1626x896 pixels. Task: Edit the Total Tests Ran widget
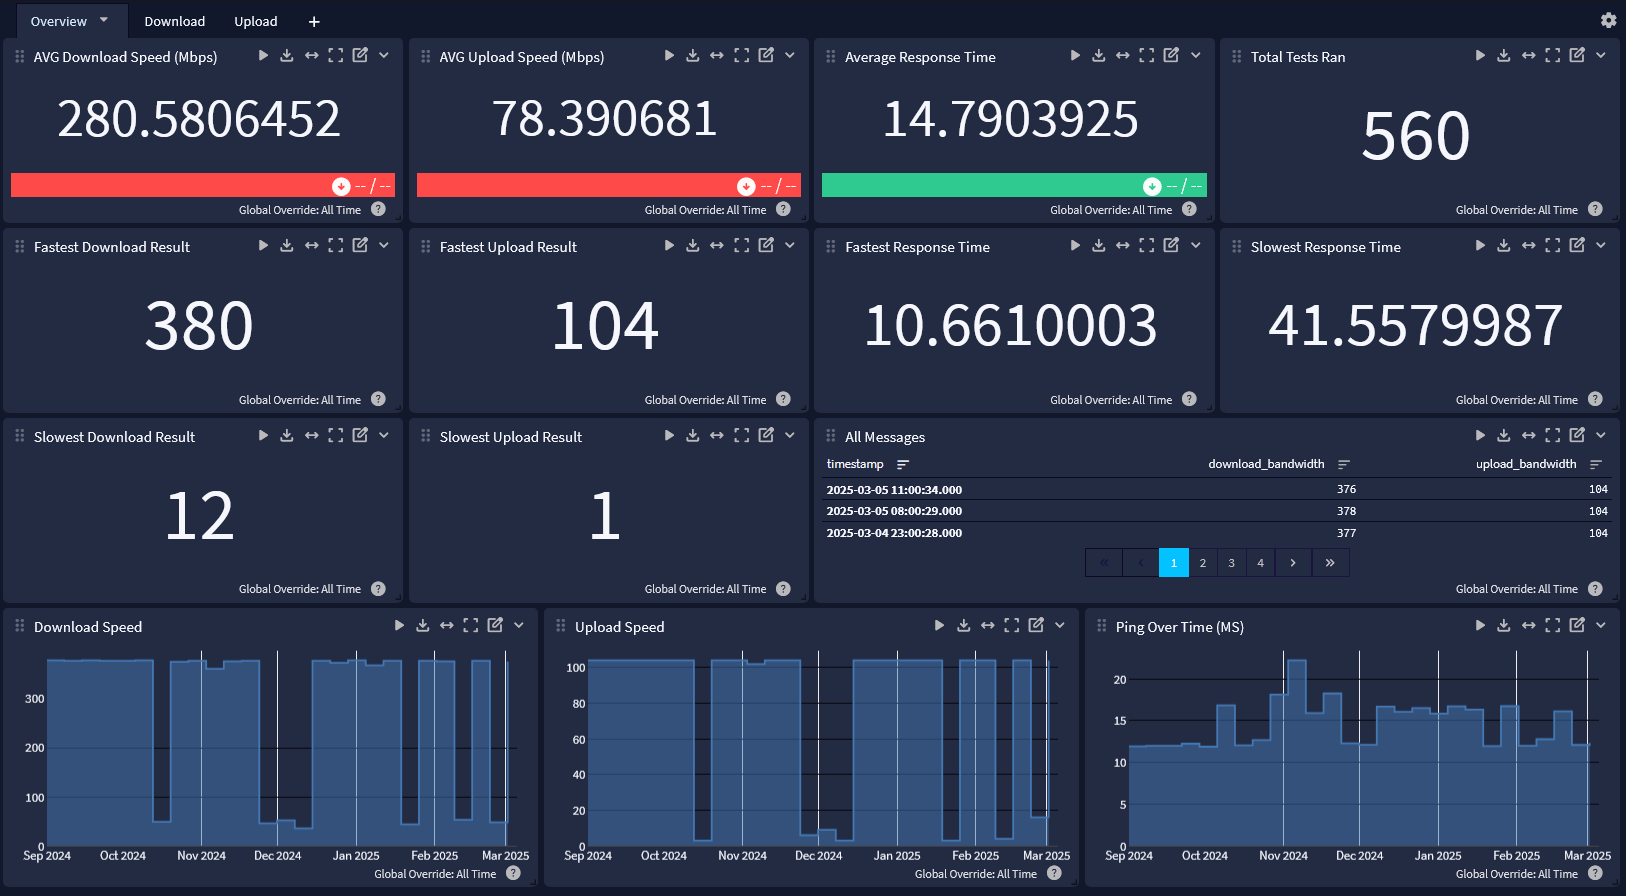click(x=1577, y=56)
